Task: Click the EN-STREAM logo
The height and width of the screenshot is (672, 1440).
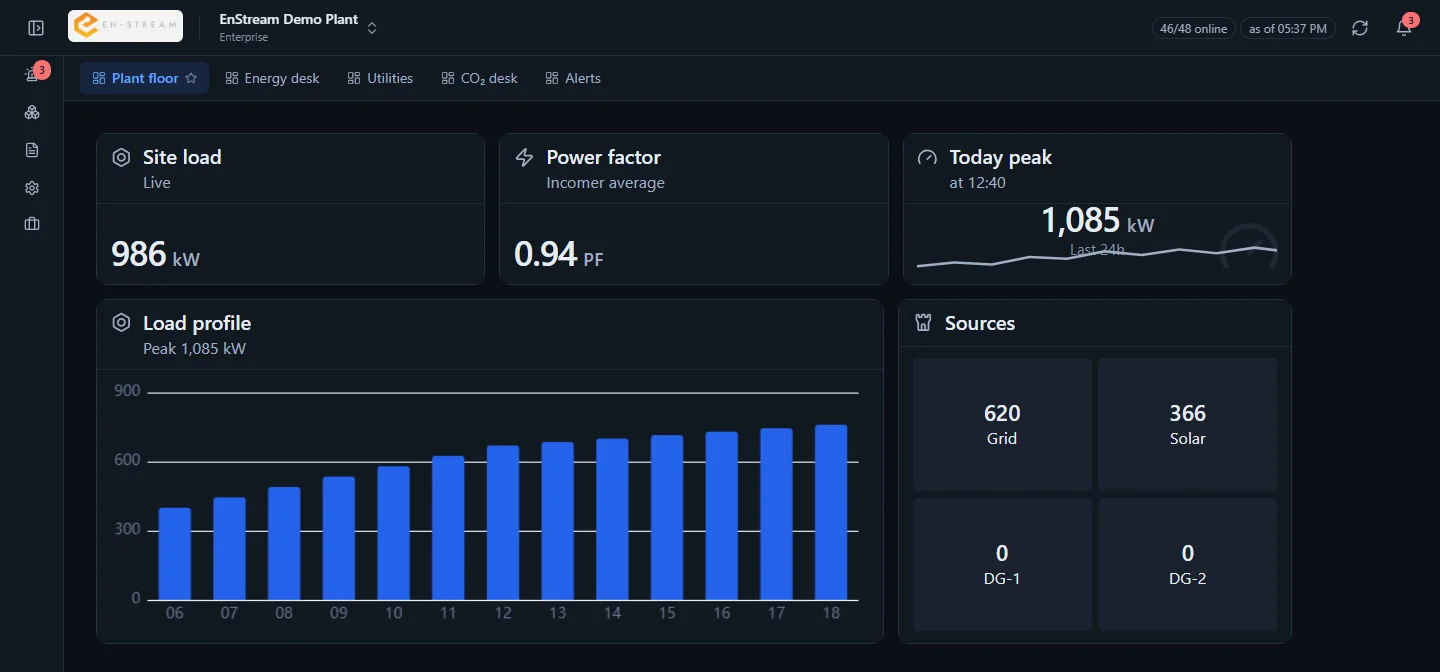Action: coord(125,26)
